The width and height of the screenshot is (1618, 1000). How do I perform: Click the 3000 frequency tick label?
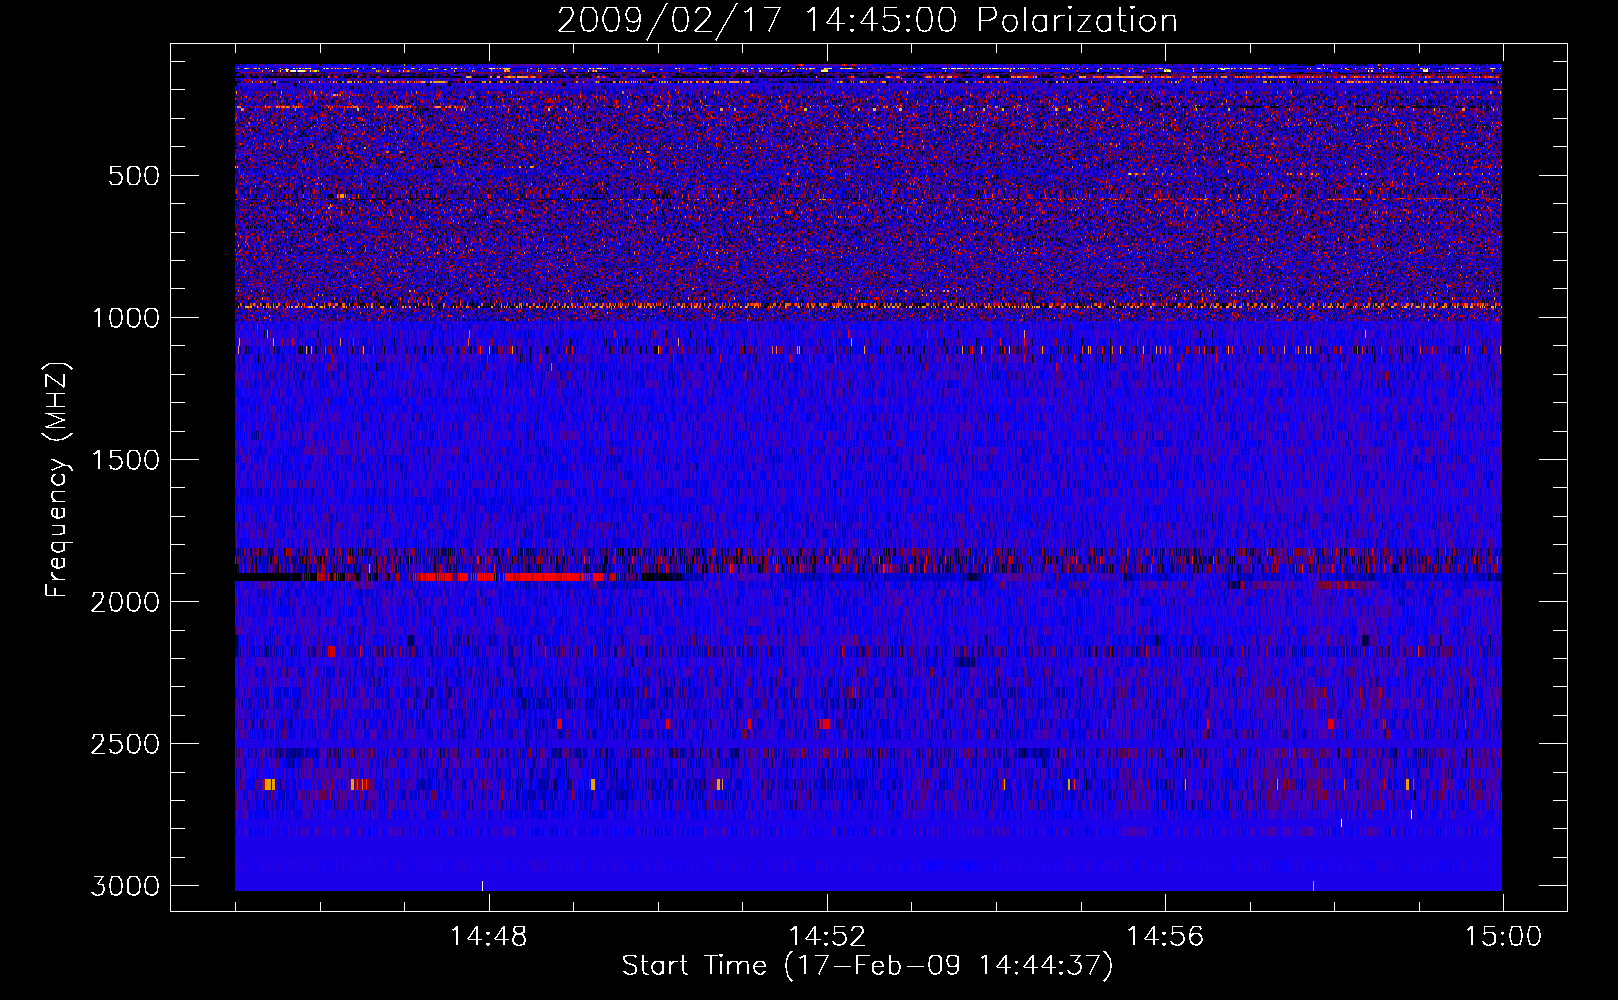(125, 886)
